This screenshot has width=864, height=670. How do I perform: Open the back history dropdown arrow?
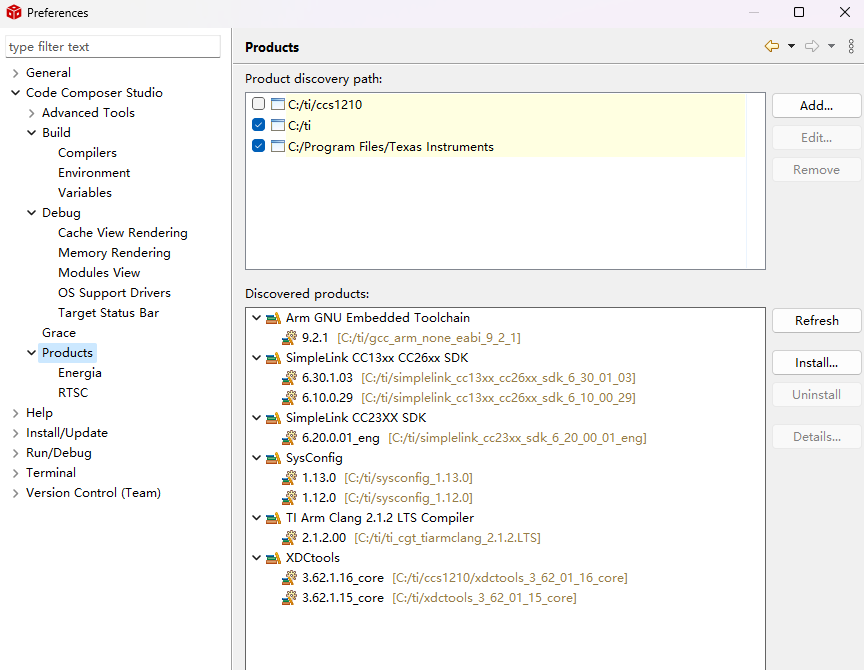click(791, 46)
